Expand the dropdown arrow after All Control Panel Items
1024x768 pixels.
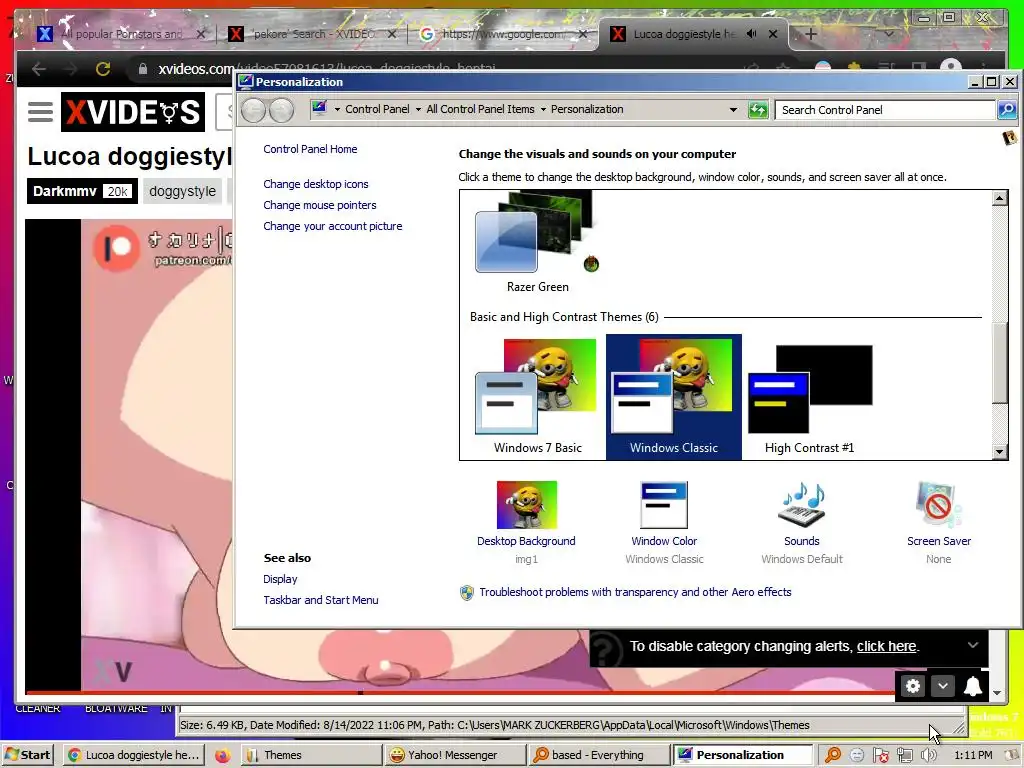[543, 110]
